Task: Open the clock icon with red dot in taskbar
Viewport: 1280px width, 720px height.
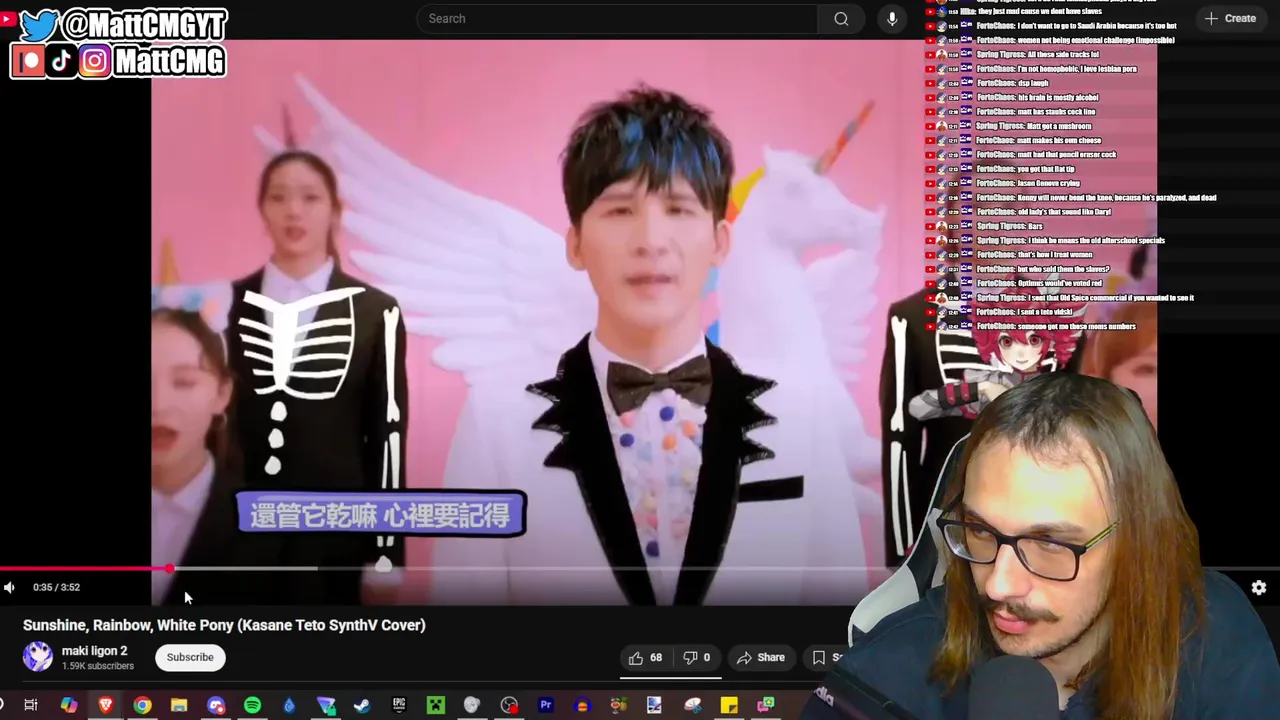Action: [x=509, y=705]
